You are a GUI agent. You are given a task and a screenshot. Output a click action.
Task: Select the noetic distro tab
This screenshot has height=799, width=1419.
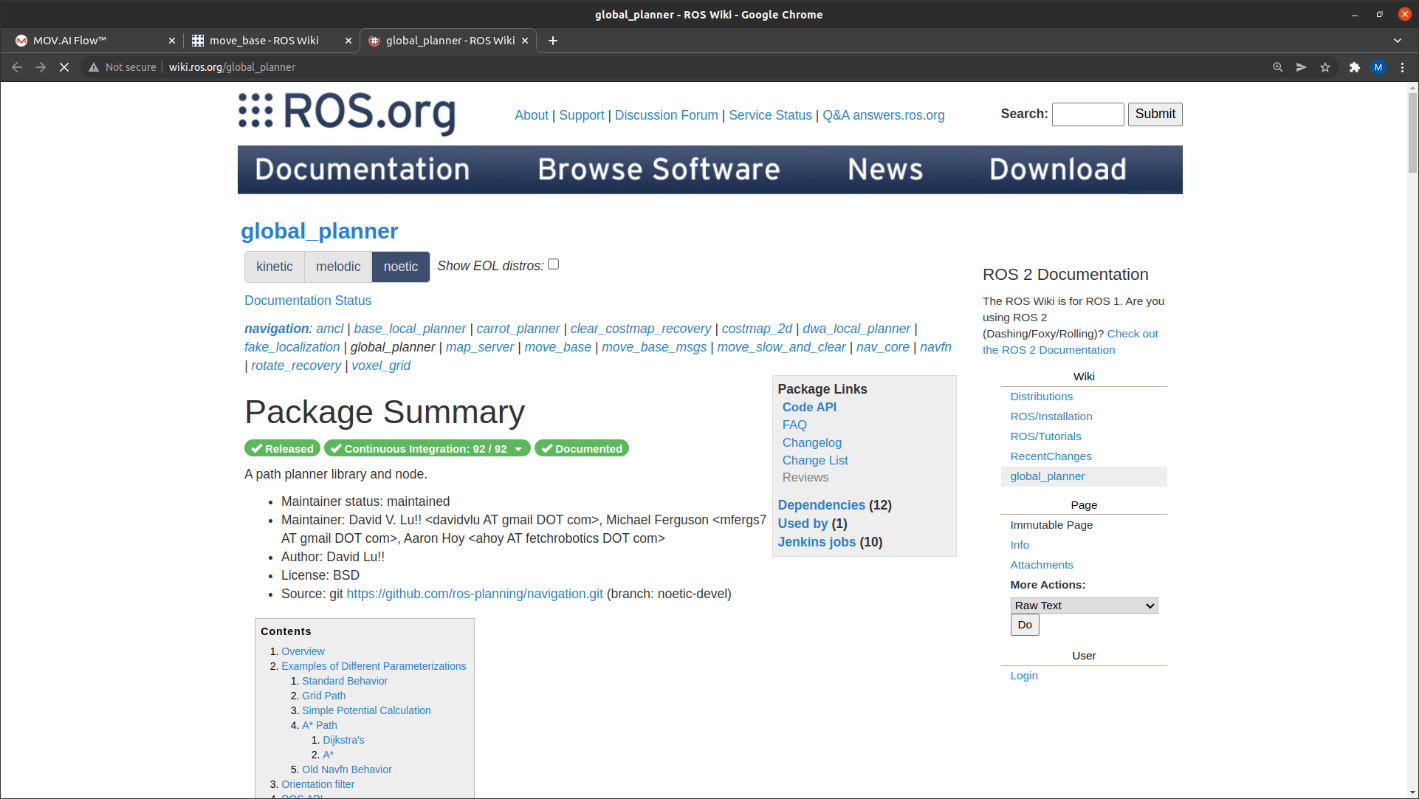click(x=401, y=267)
